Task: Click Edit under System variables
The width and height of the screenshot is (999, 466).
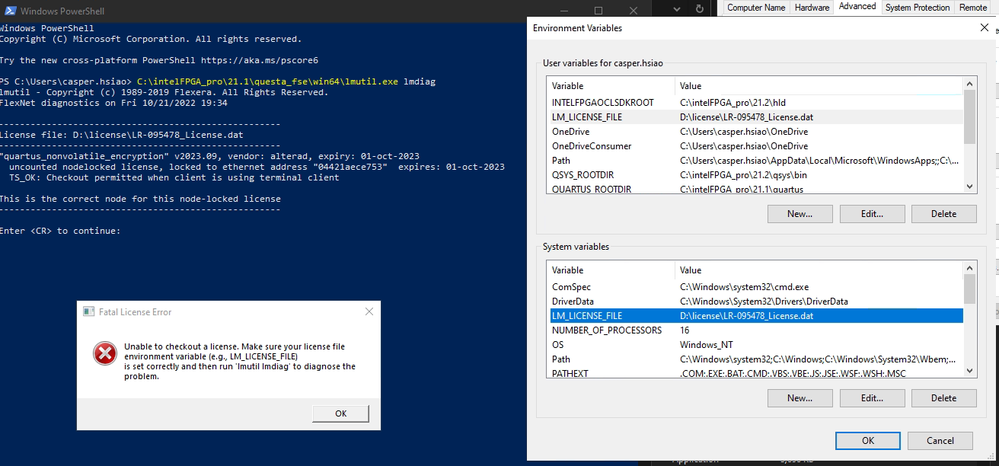Action: pyautogui.click(x=864, y=398)
